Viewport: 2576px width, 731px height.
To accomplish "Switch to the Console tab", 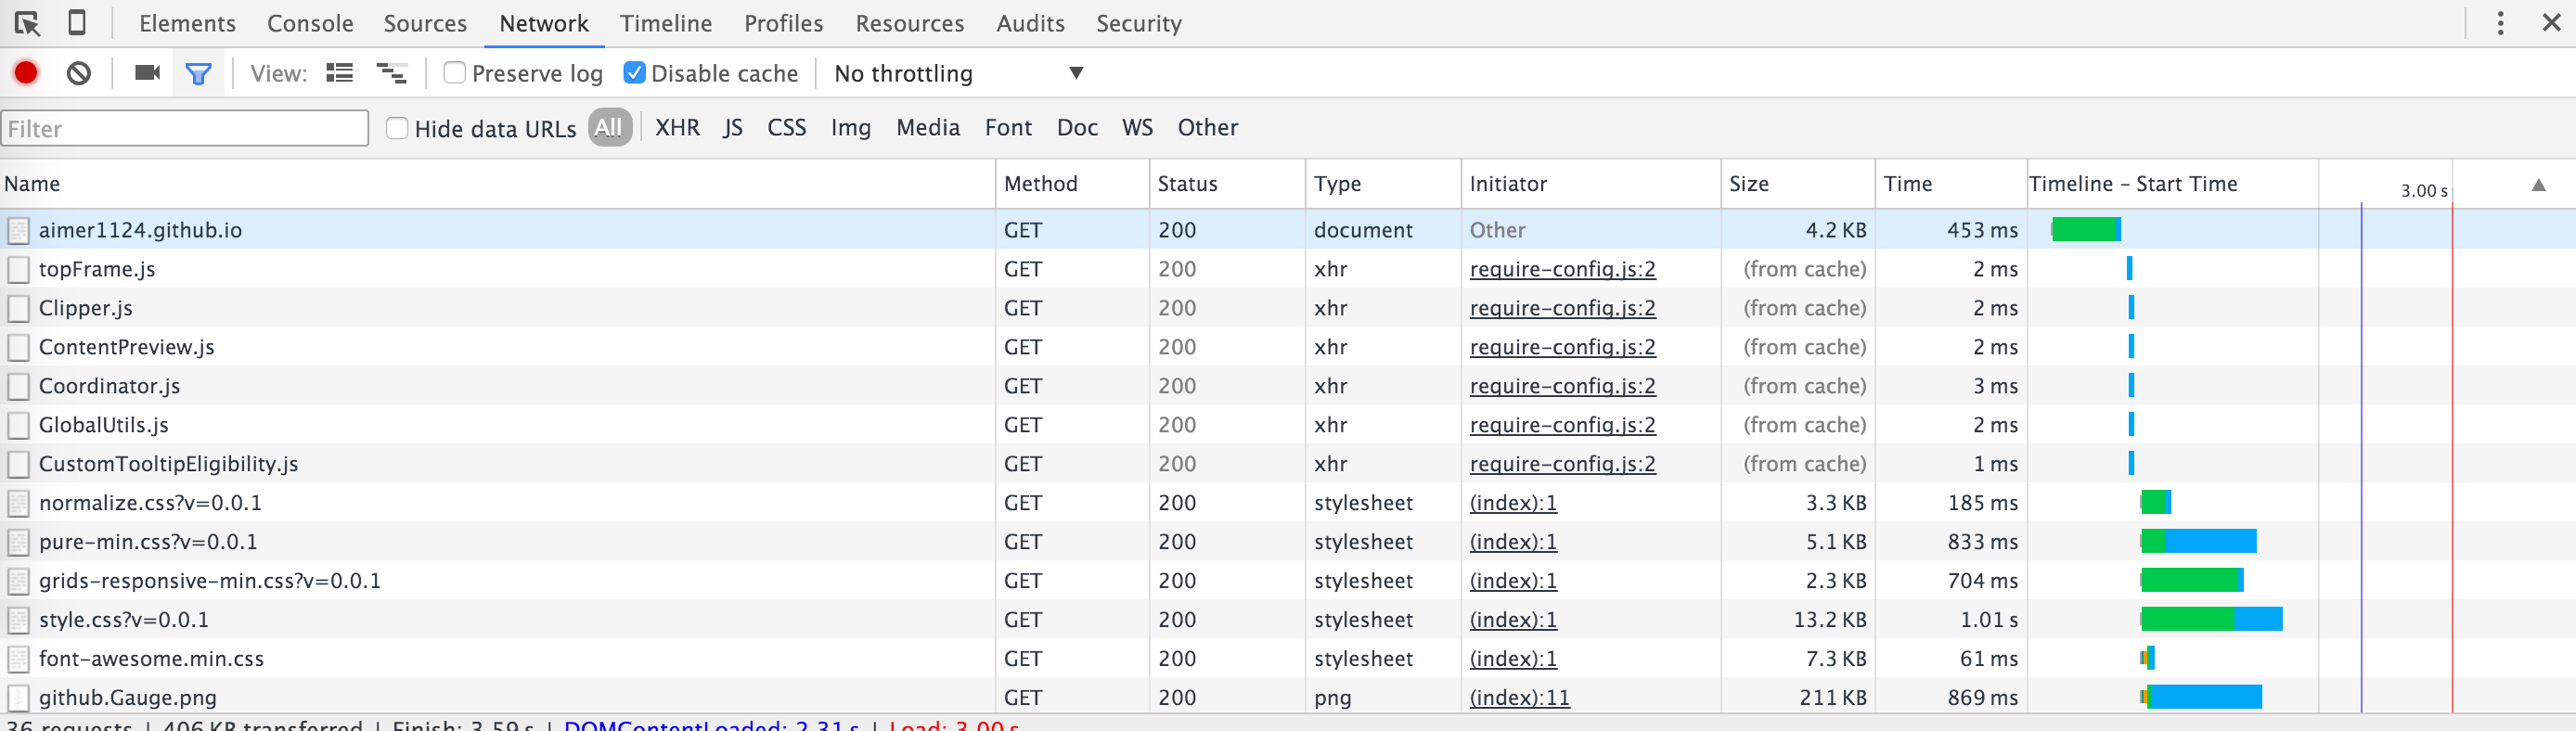I will coord(310,23).
